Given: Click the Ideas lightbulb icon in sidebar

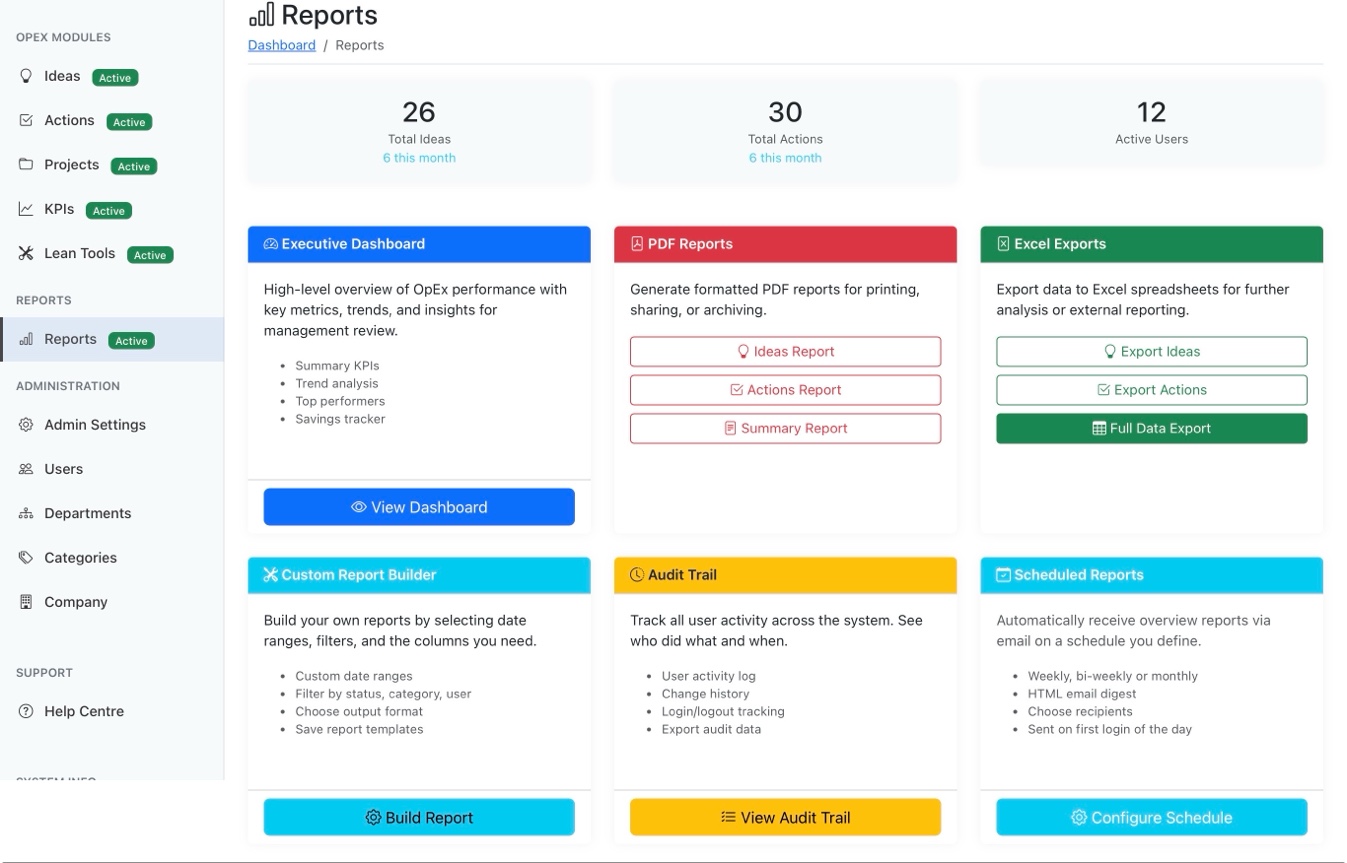Looking at the screenshot, I should (25, 76).
